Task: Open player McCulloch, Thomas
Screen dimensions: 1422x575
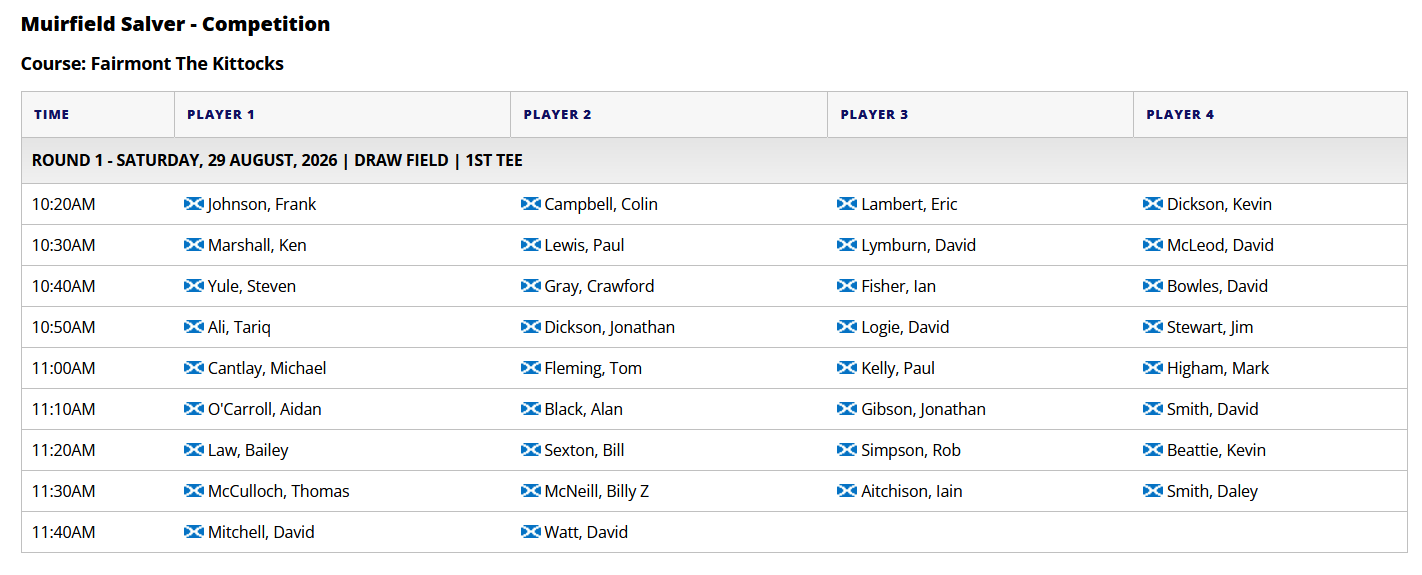Action: point(279,491)
